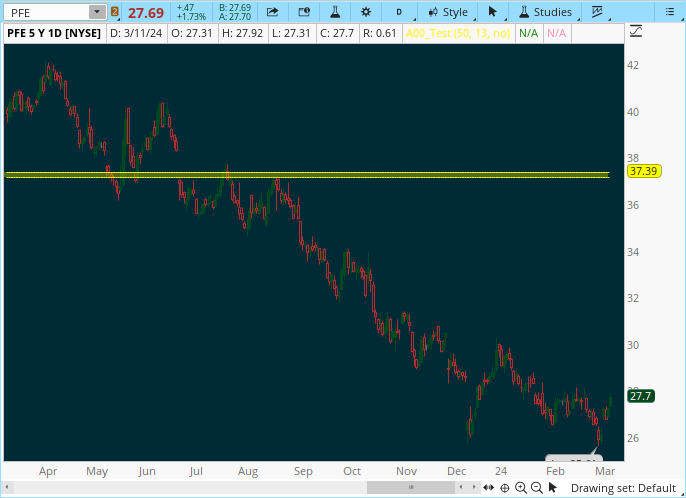
Task: Click the H: 27.92 high value
Action: [242, 33]
